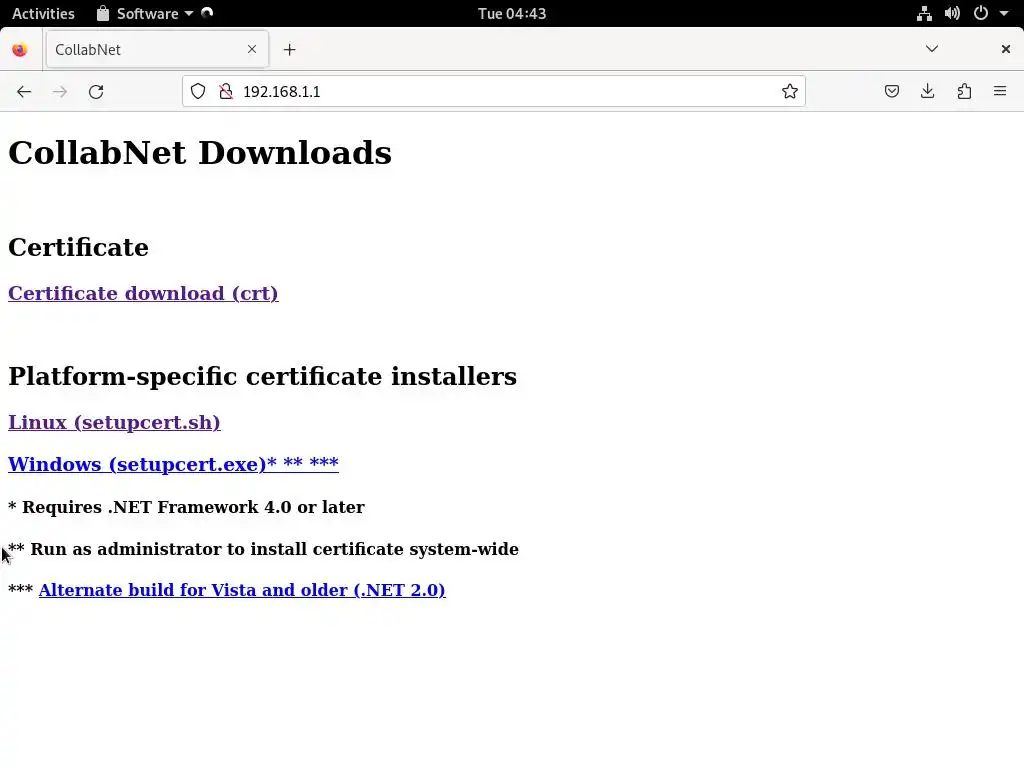Reload the current page
The image size is (1024, 768).
tap(96, 91)
